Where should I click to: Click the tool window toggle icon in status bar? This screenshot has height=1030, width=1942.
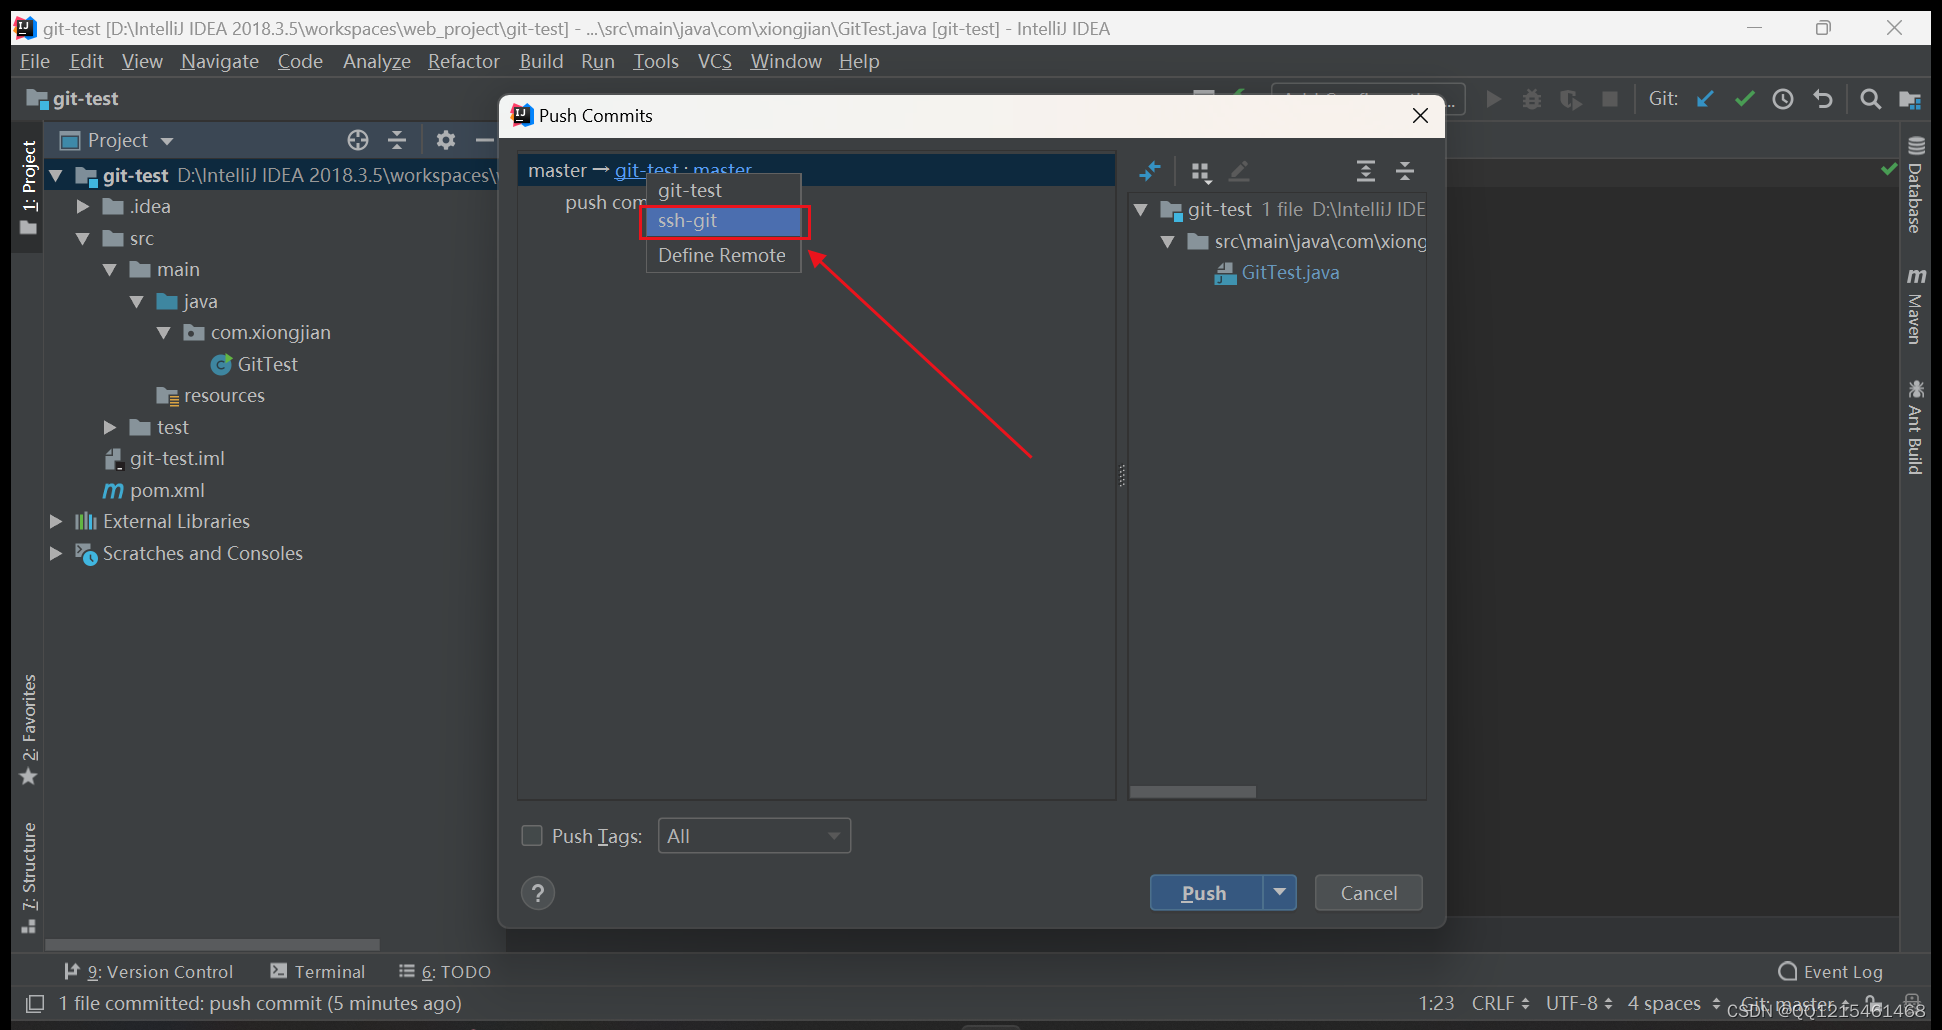(x=35, y=1003)
